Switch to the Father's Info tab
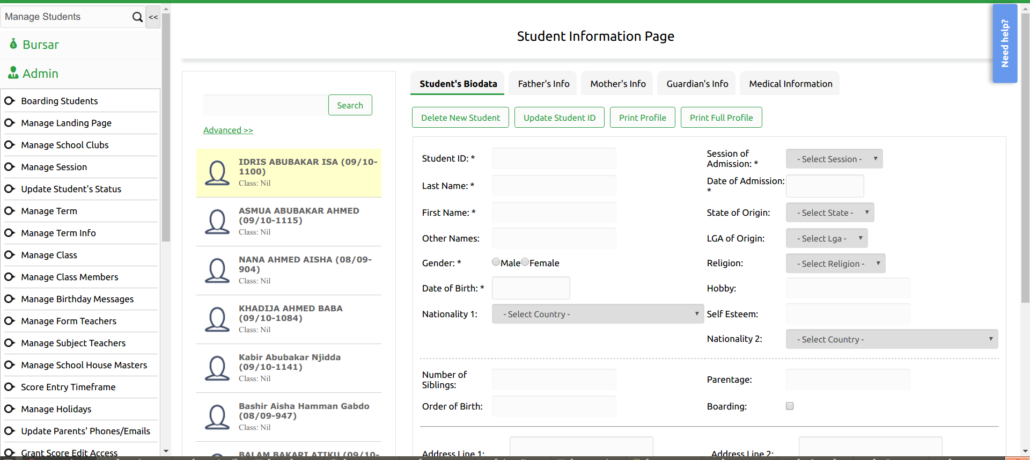Image resolution: width=1030 pixels, height=460 pixels. click(x=543, y=83)
